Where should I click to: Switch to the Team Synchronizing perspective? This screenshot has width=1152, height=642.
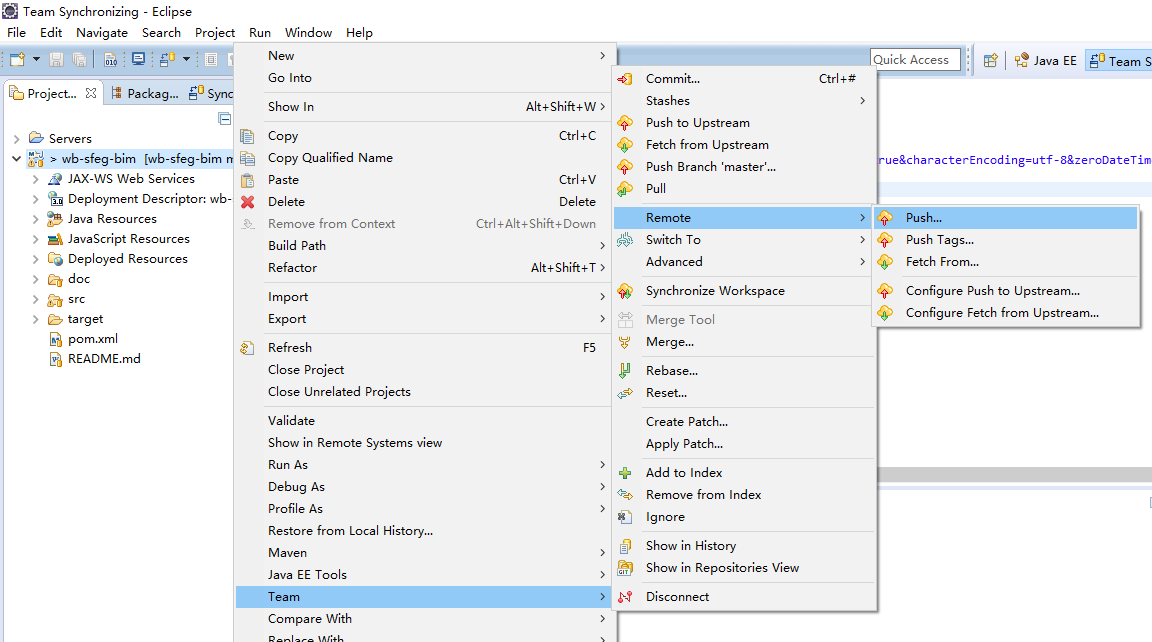pos(1120,61)
